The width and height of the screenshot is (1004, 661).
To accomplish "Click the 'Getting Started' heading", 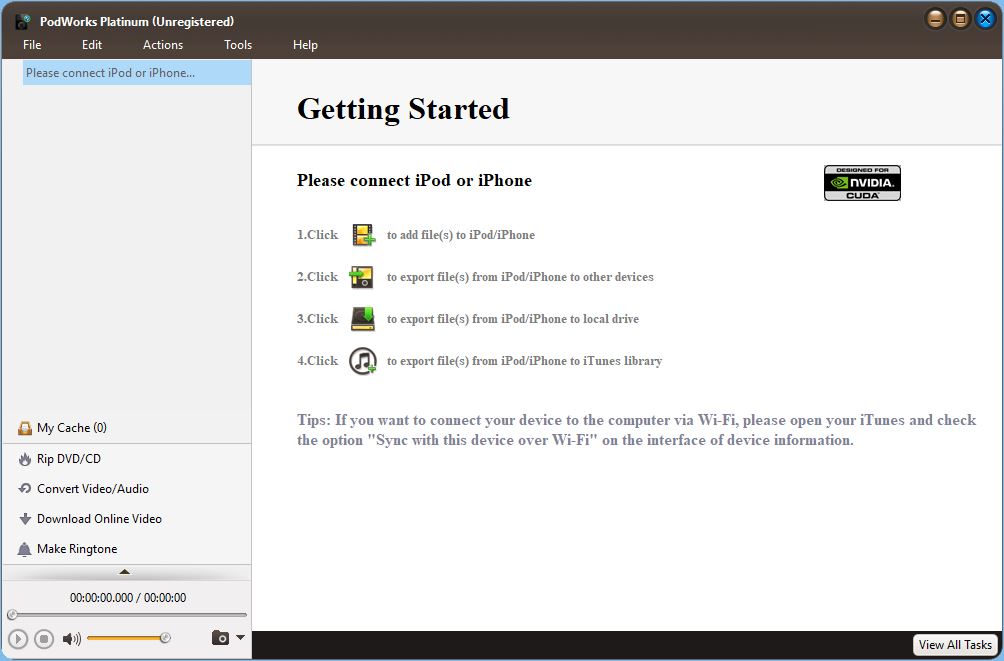I will tap(403, 109).
